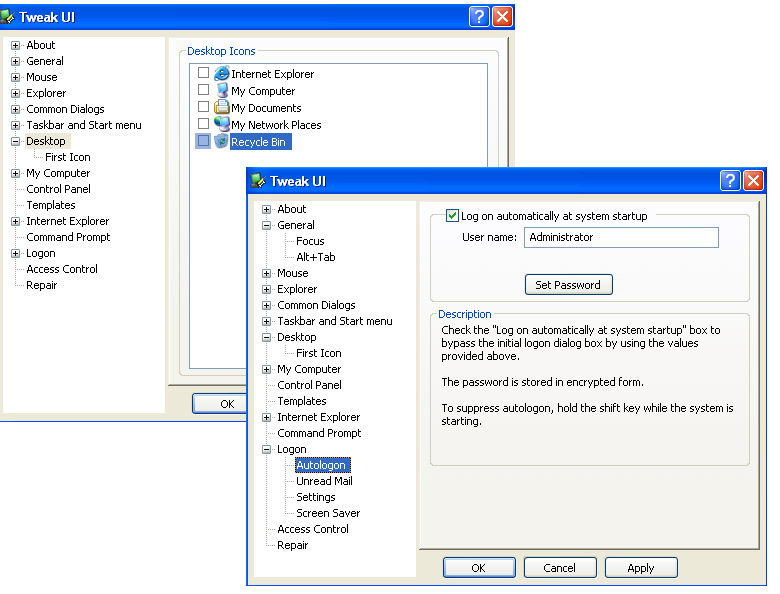Viewport: 780px width, 594px height.
Task: Click Cancel in the front Tweak UI window
Action: point(560,568)
